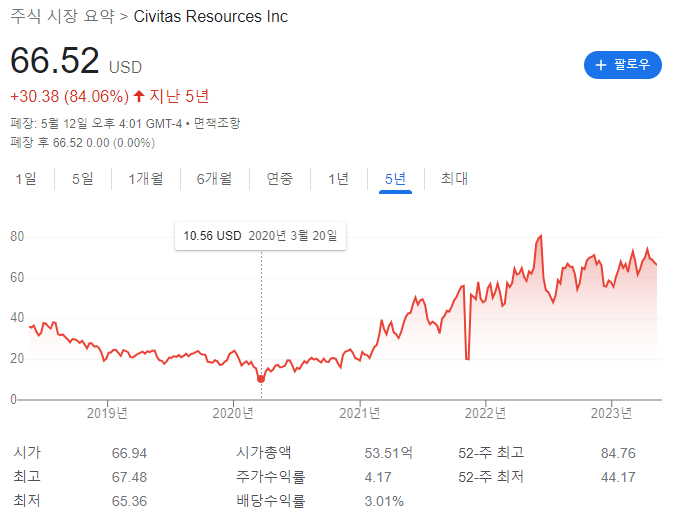This screenshot has height=518, width=673.
Task: Choose the 1년 range tab
Action: (x=338, y=179)
